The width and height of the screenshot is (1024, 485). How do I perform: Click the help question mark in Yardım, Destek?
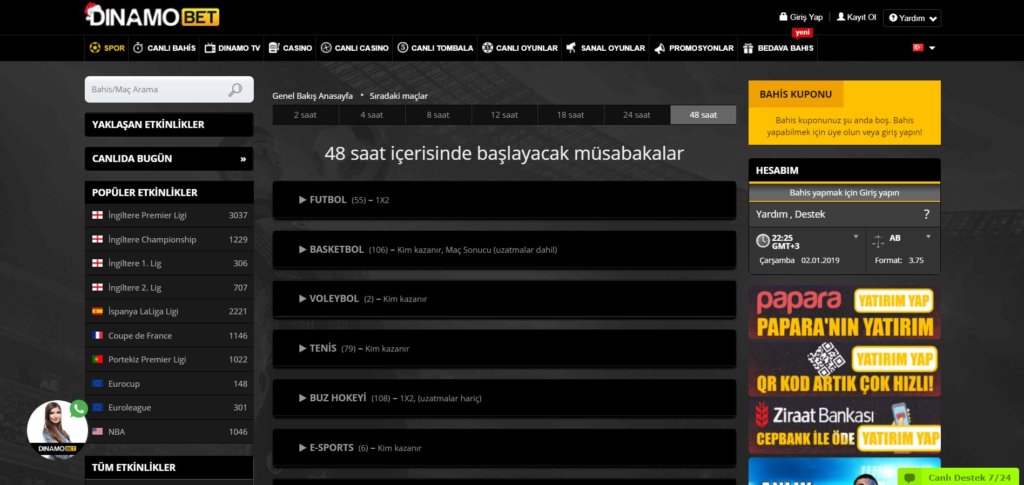926,214
